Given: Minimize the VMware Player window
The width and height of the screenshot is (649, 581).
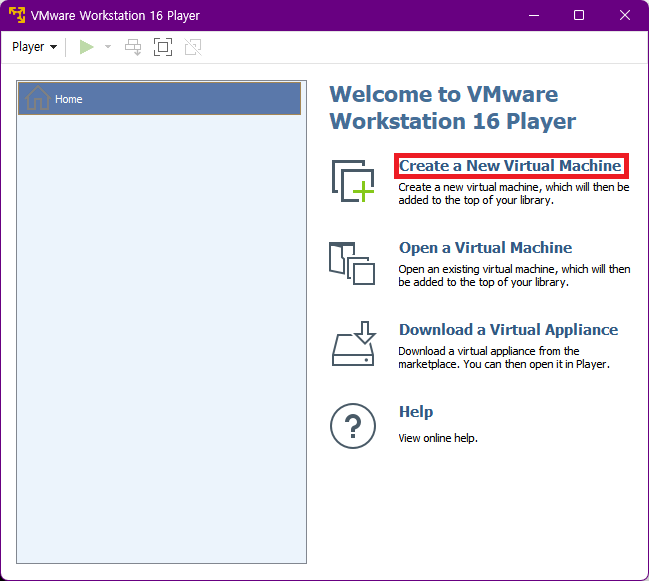Looking at the screenshot, I should tap(534, 15).
